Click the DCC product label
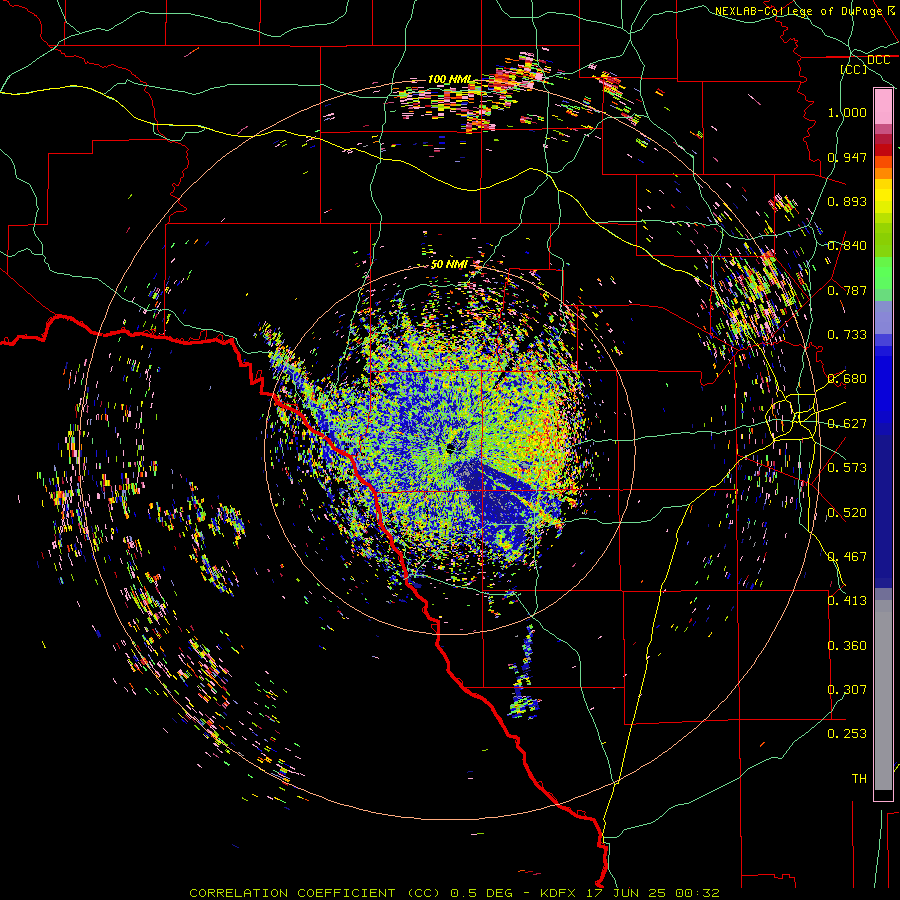The width and height of the screenshot is (900, 900). pos(878,60)
